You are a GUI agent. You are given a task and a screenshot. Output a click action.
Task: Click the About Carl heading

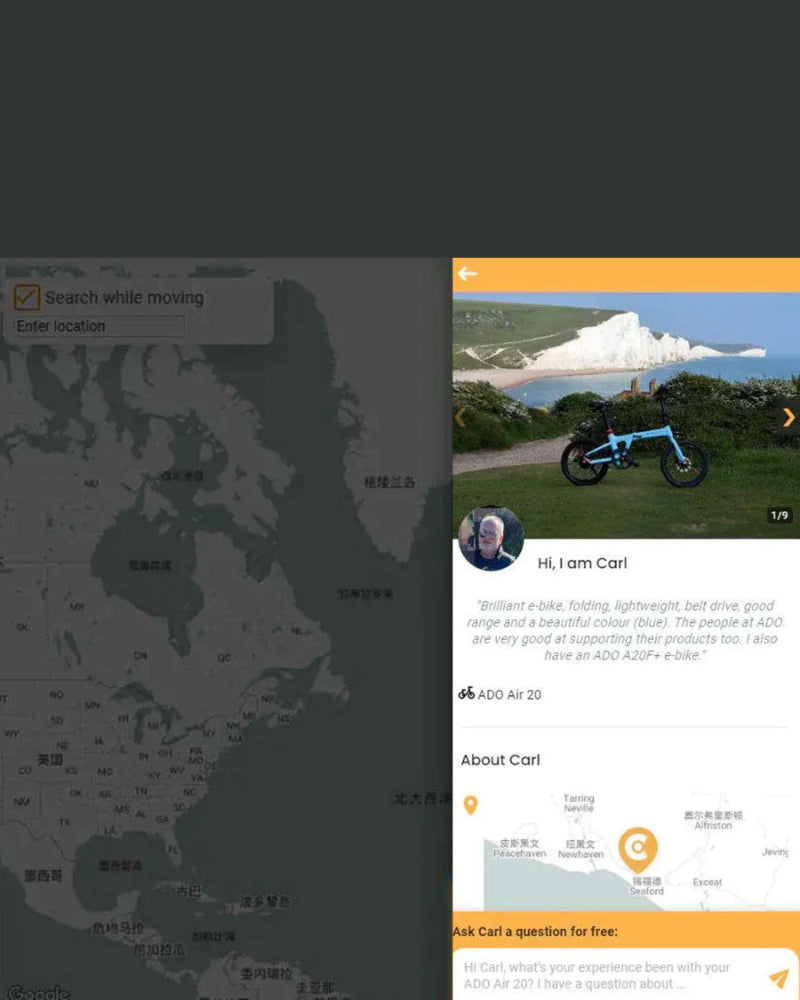[x=500, y=760]
